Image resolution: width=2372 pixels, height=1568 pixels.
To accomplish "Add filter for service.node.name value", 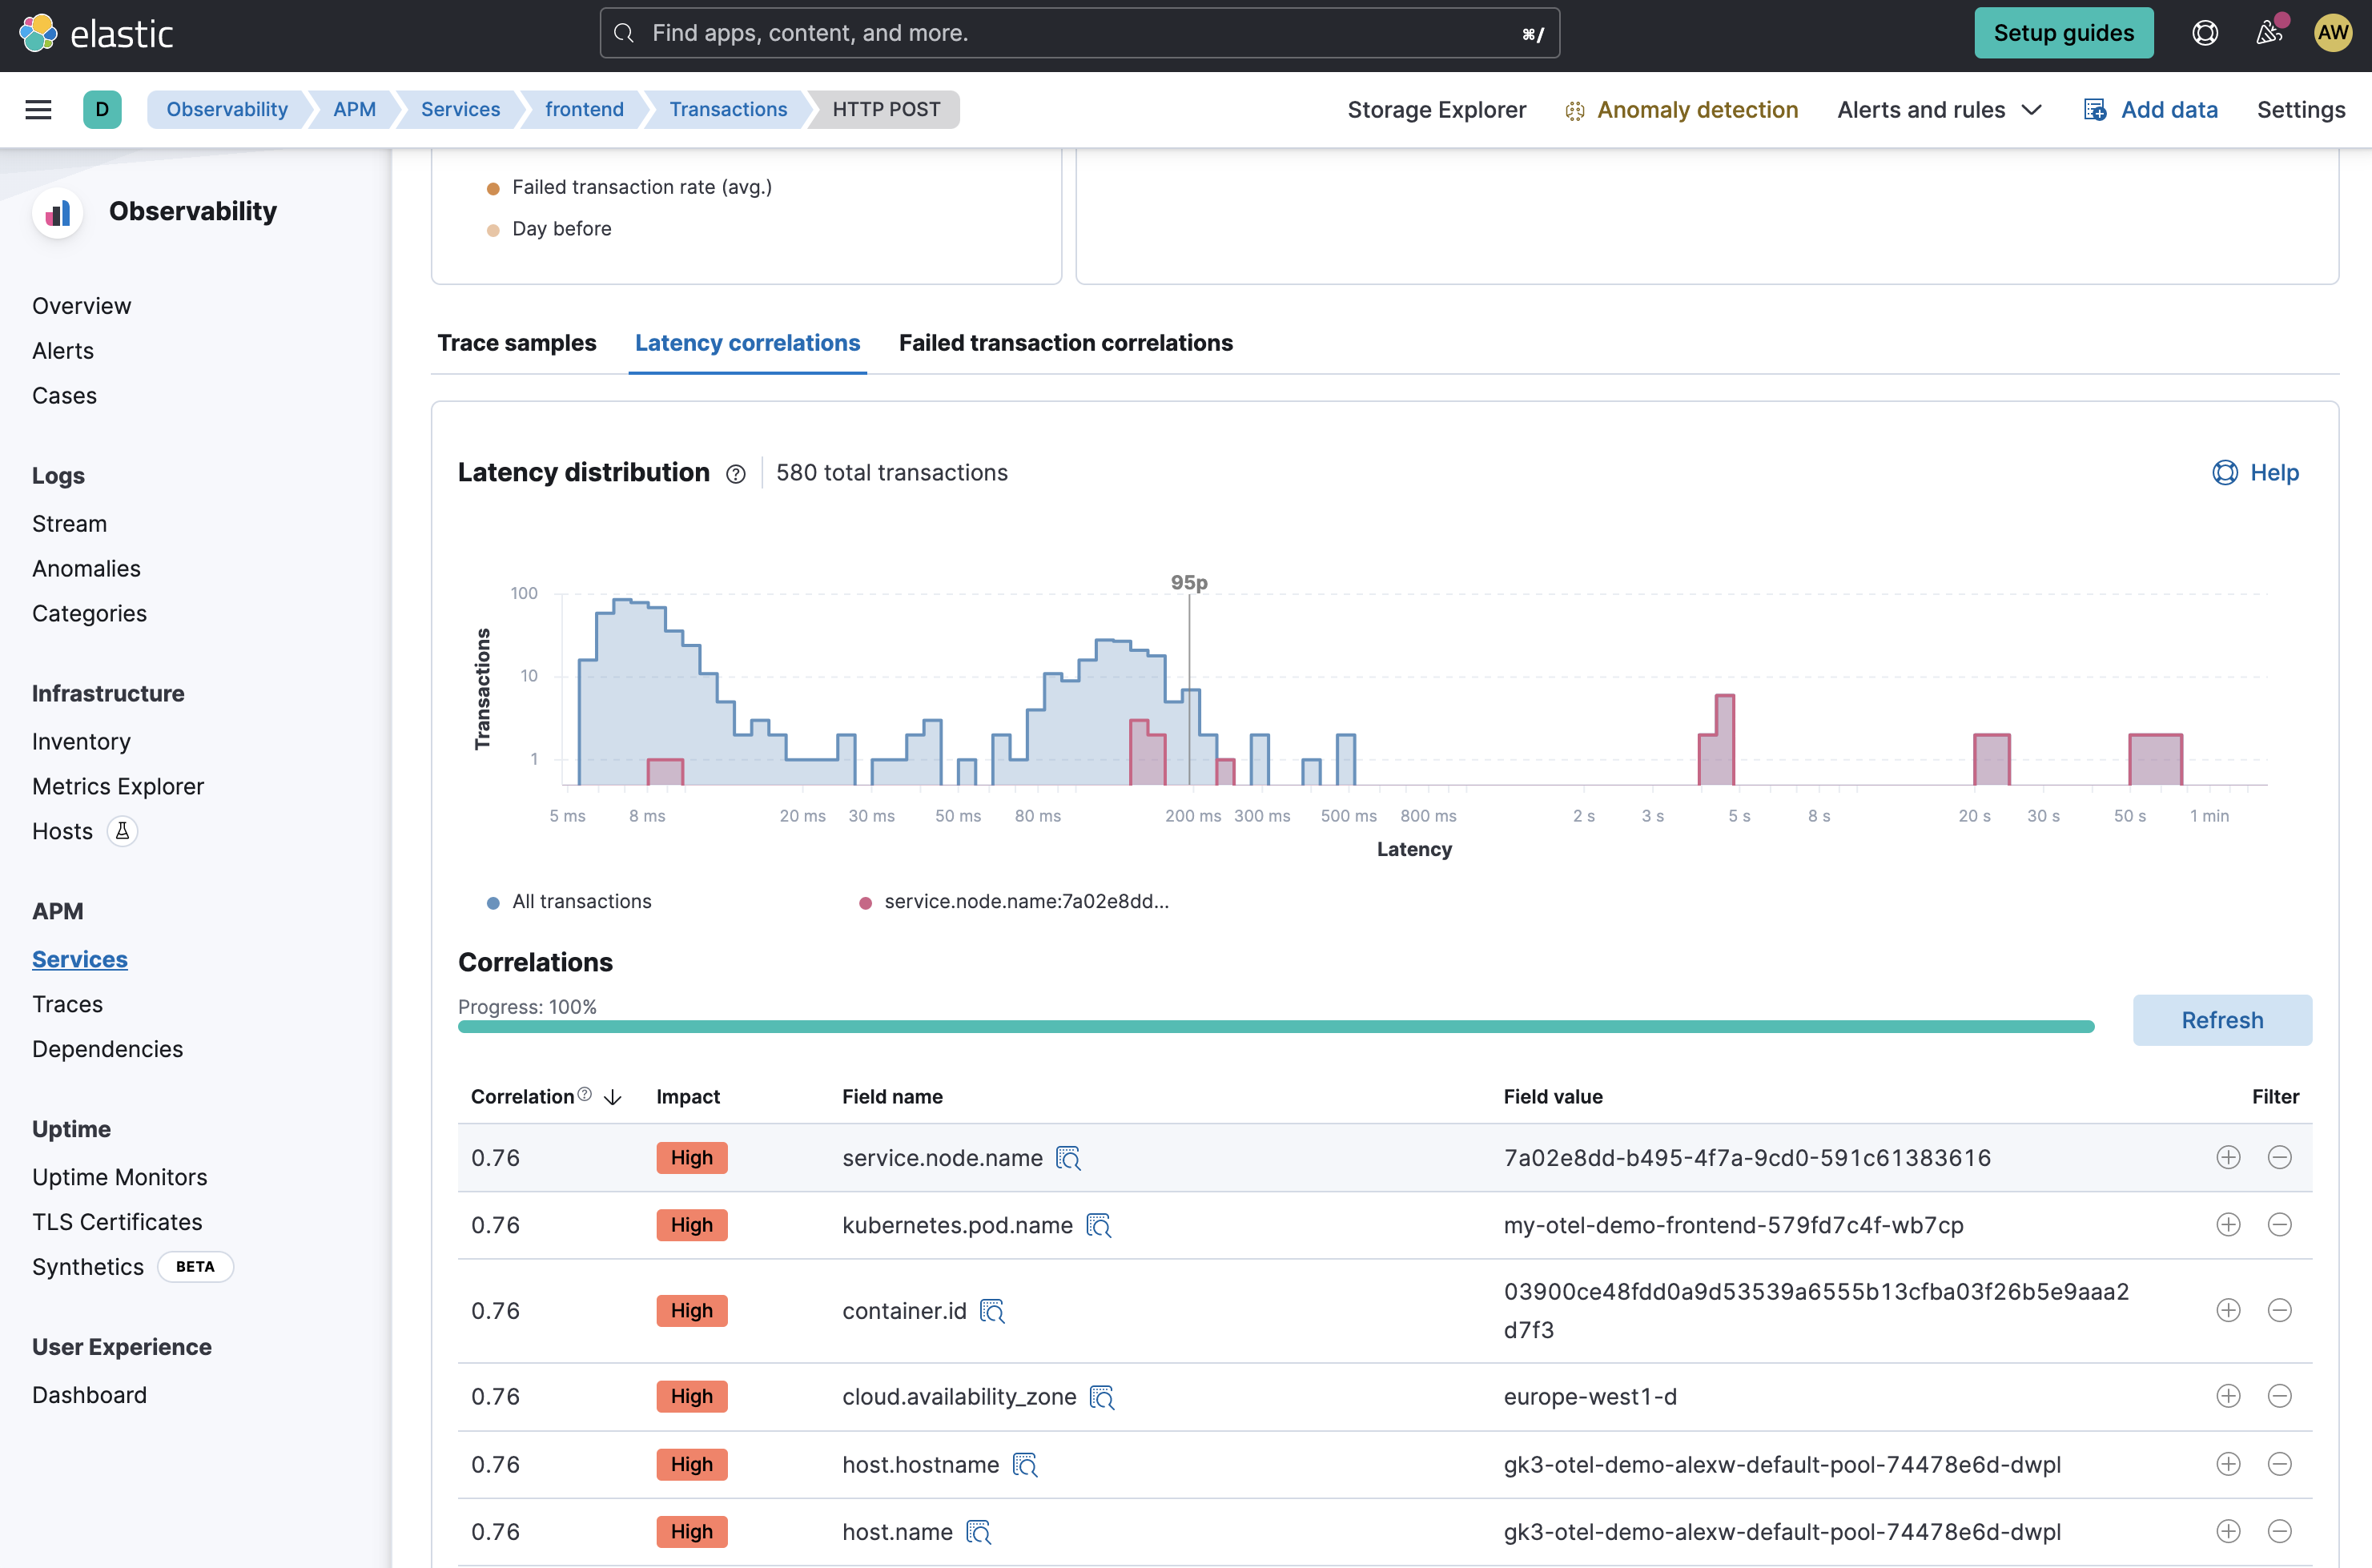I will 2228,1157.
